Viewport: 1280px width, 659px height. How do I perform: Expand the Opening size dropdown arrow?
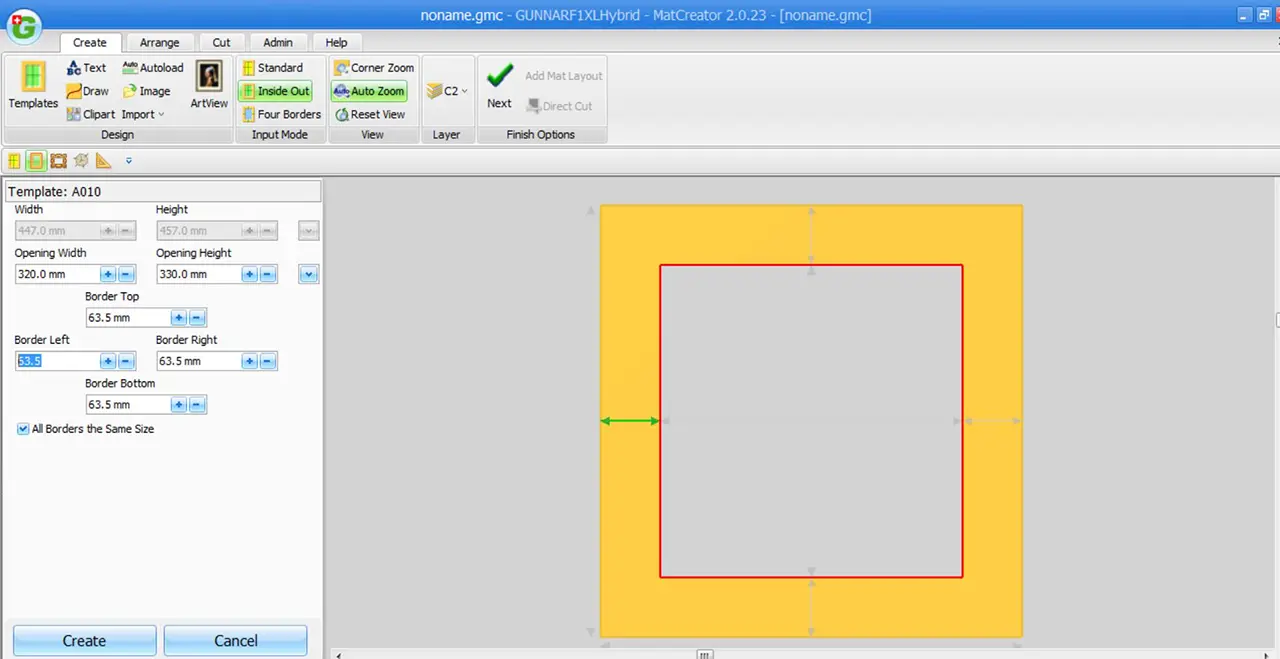[x=309, y=274]
